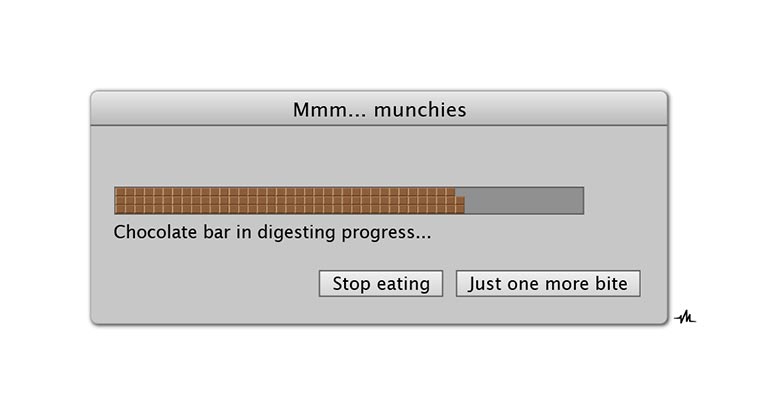Click the "Chocolate bar in digesting progress..." label

(x=273, y=233)
